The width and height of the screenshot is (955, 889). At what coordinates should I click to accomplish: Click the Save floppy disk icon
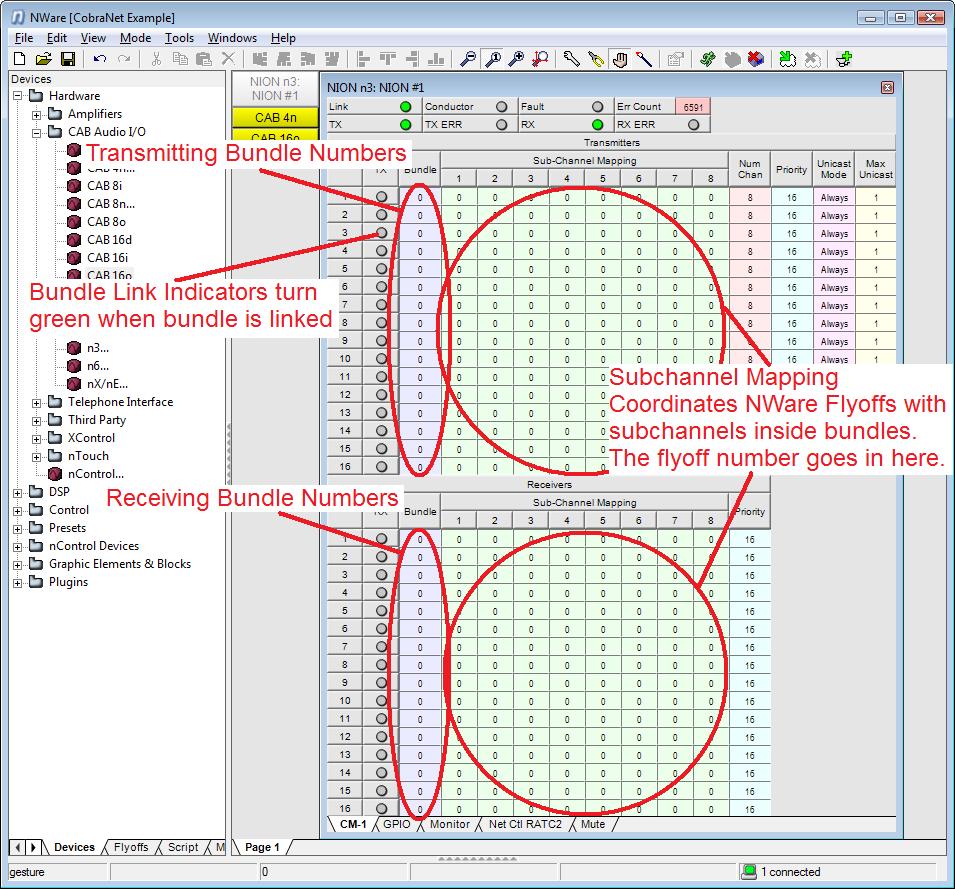click(x=68, y=60)
